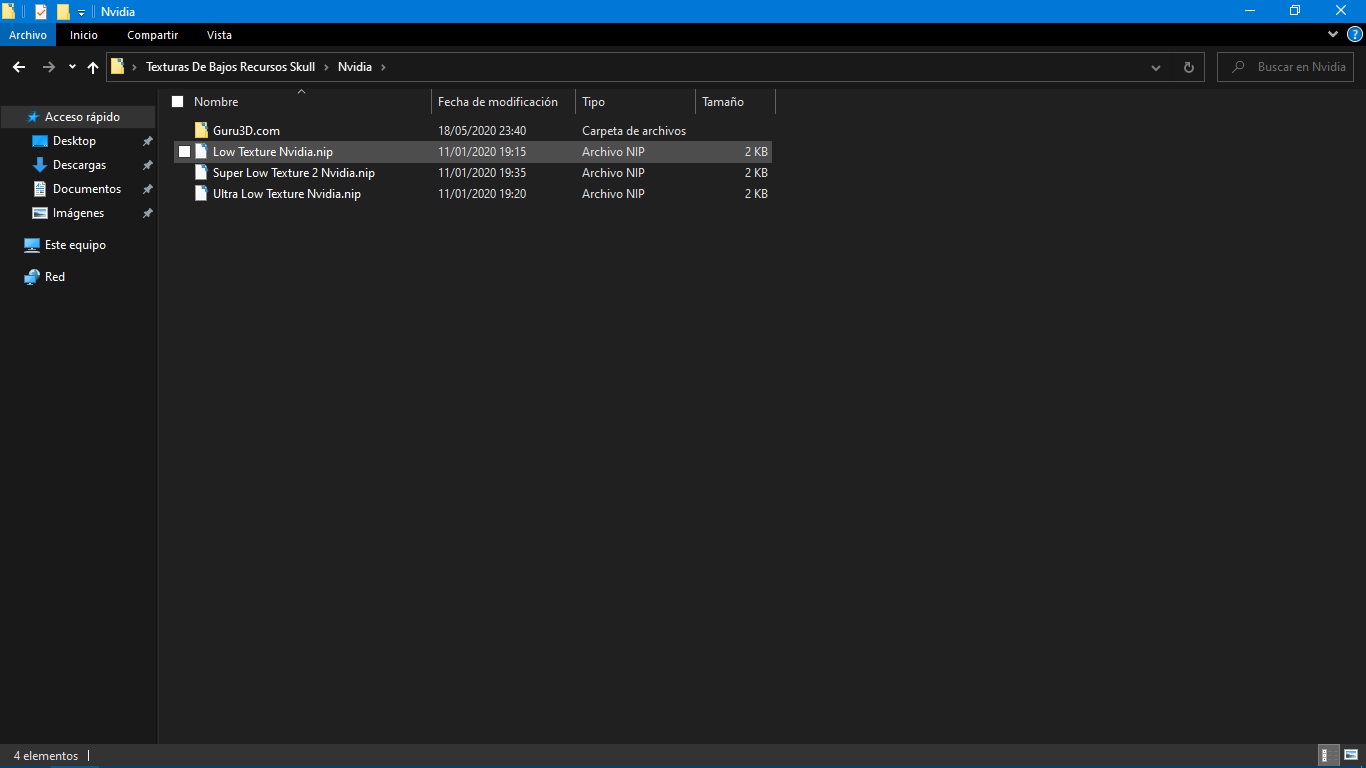Click the Nvidia breadcrumb in address bar
This screenshot has height=768, width=1366.
(x=355, y=67)
